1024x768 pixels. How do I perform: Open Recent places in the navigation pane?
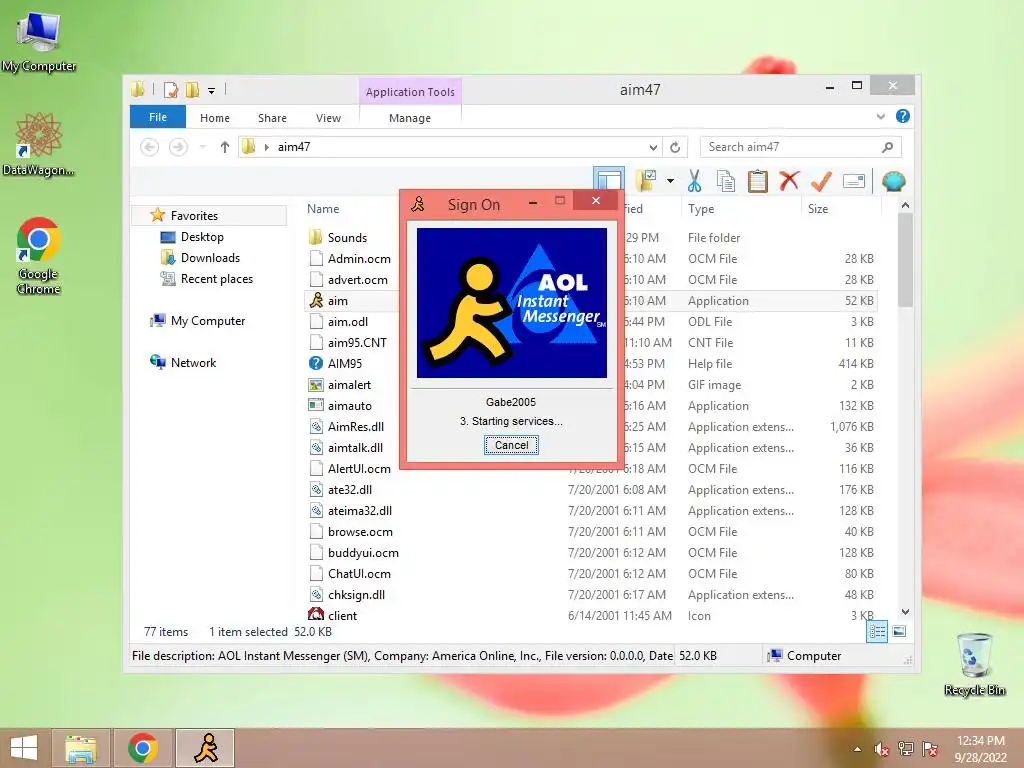click(216, 279)
